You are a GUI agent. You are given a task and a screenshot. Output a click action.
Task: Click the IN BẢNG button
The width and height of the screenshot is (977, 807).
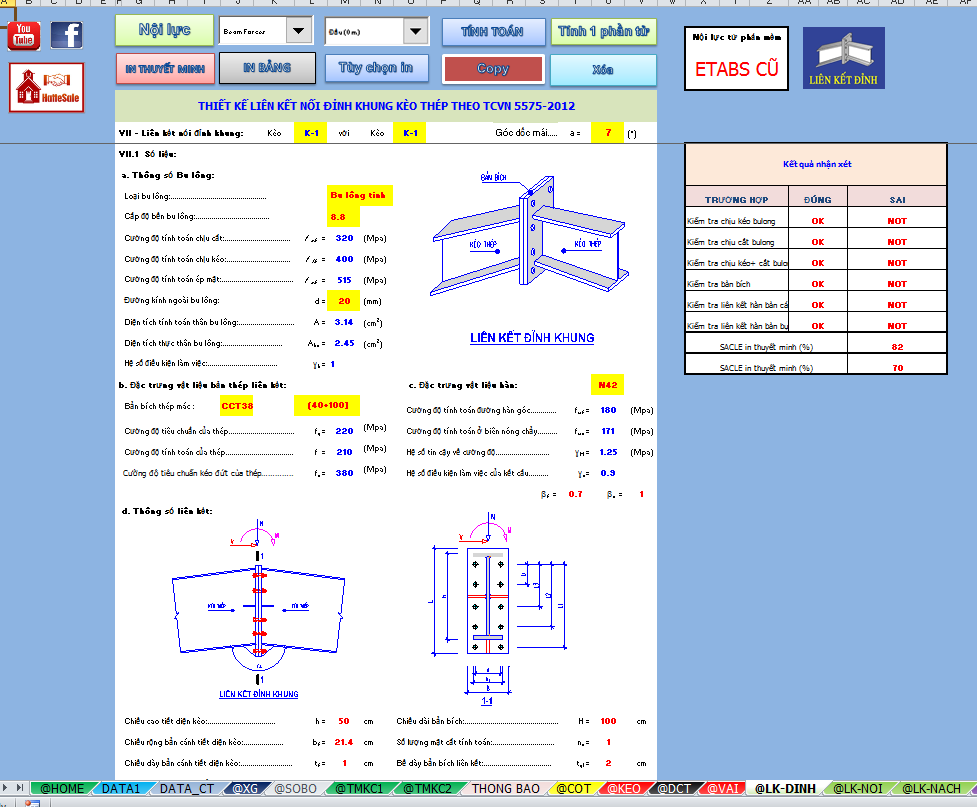(x=267, y=68)
